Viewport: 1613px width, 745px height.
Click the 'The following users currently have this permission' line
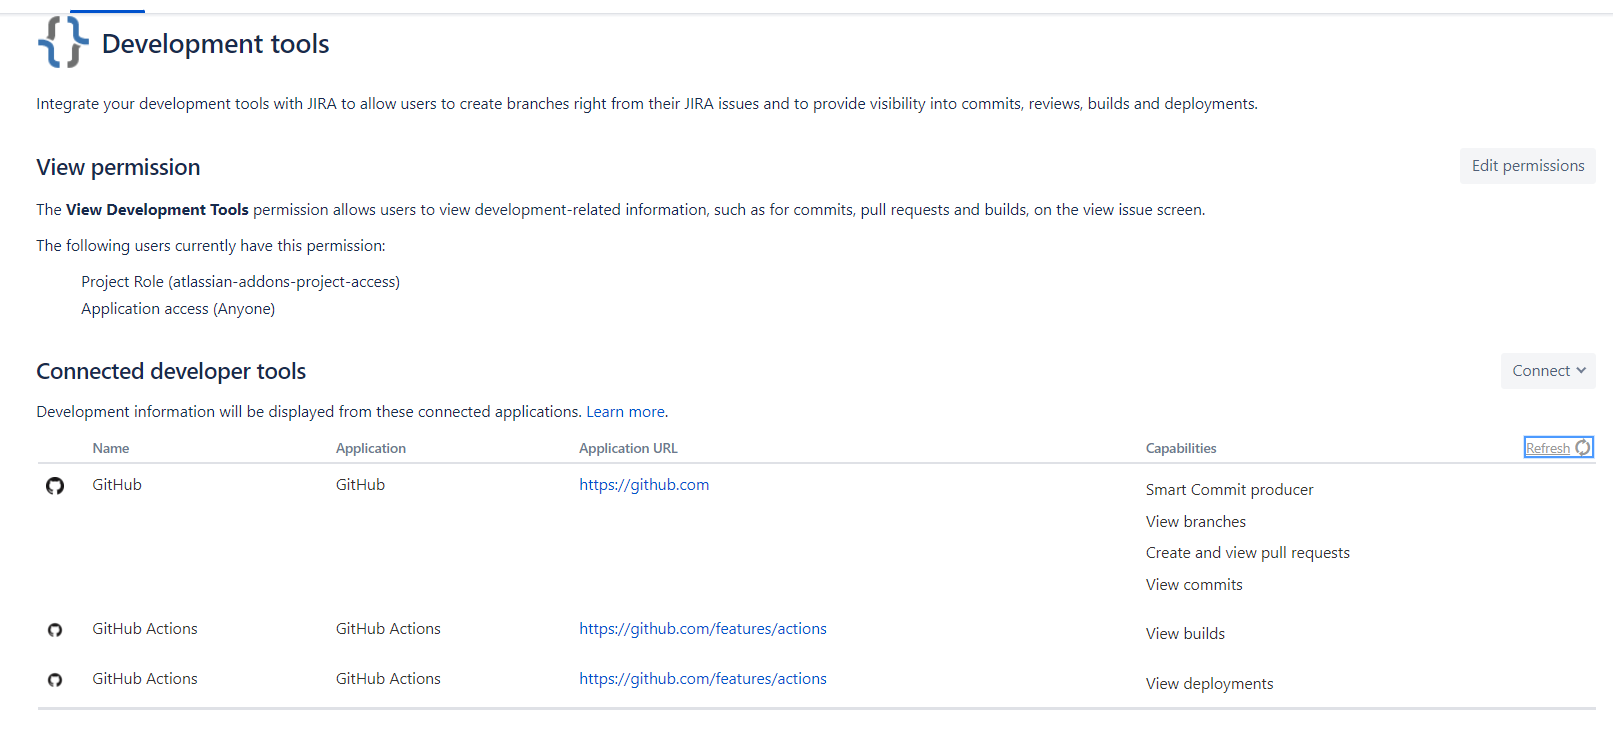tap(211, 246)
